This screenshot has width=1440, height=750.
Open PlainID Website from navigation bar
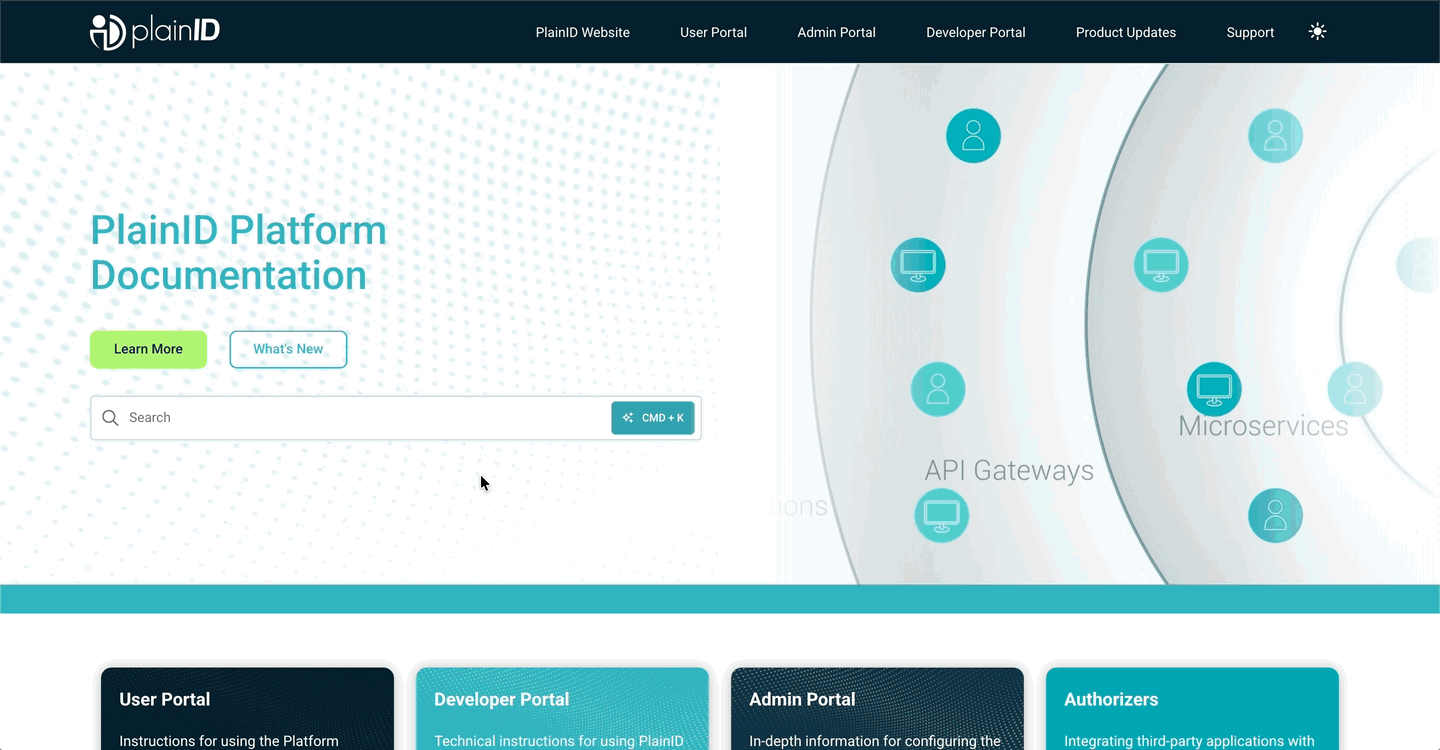pos(582,32)
